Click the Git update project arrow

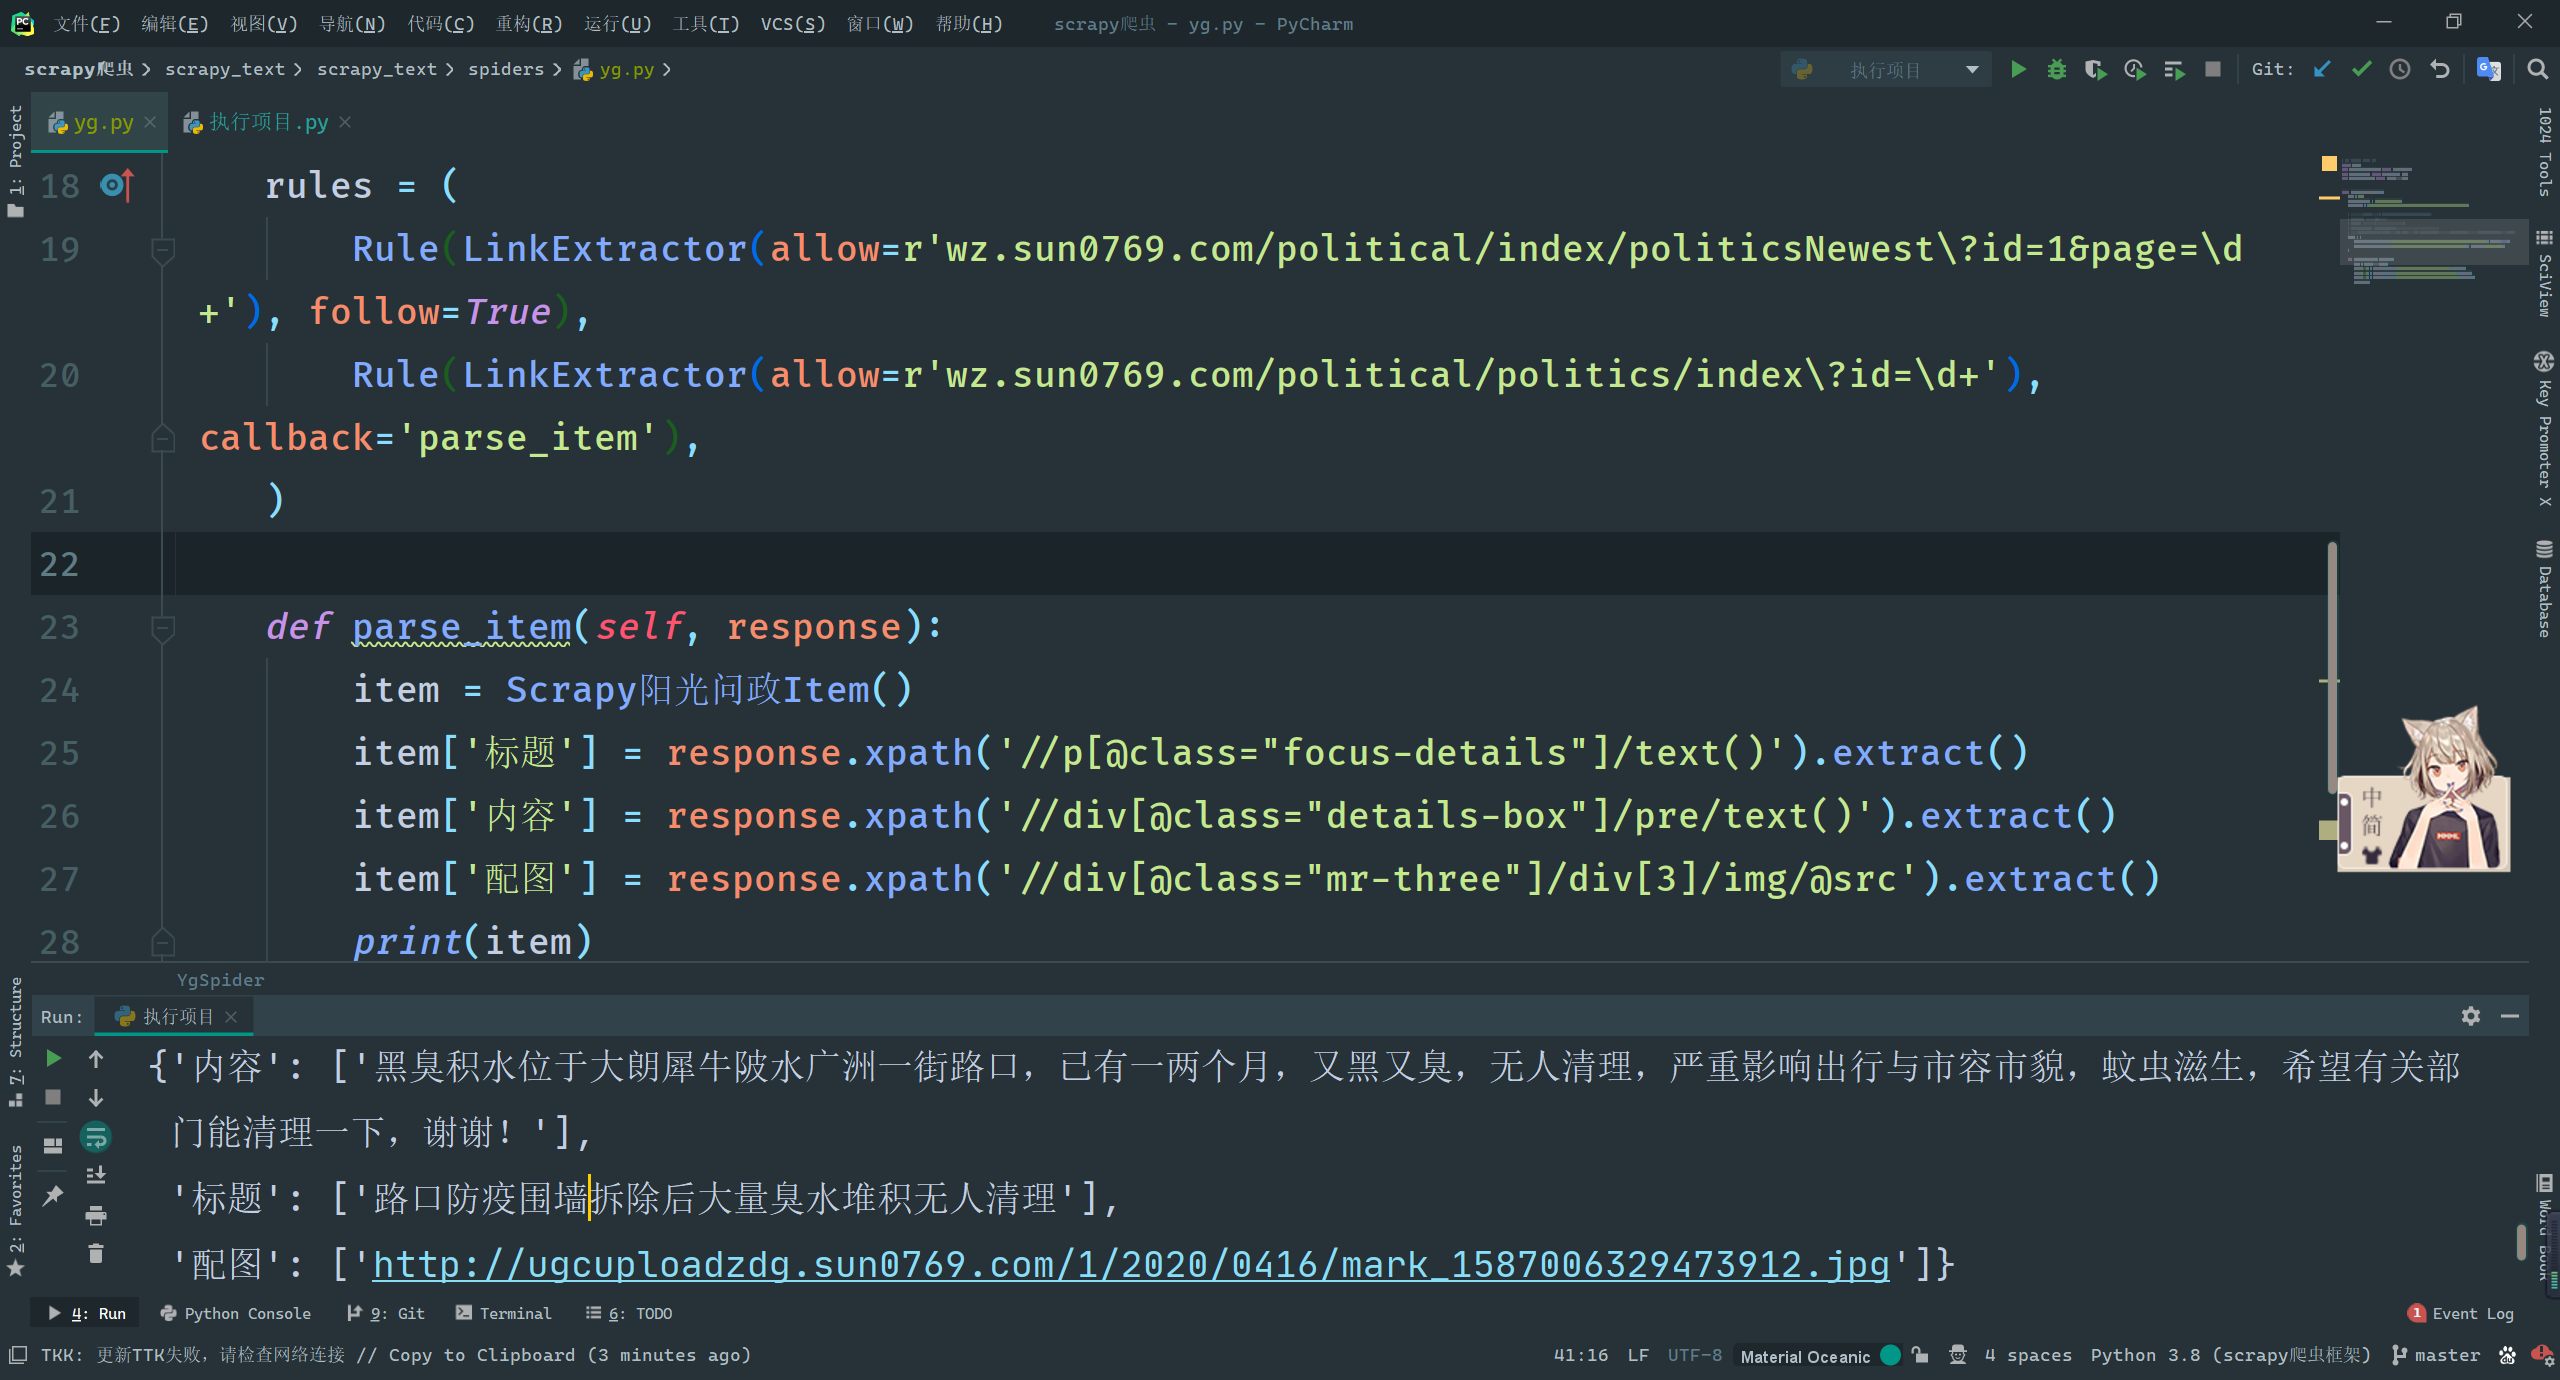coord(2322,69)
